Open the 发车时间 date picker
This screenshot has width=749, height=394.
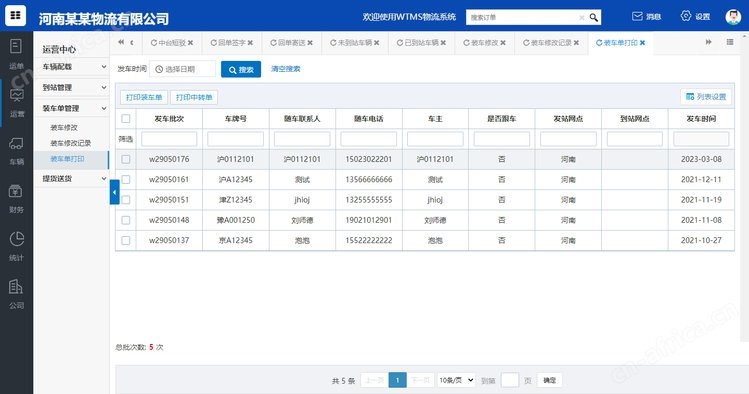click(182, 69)
